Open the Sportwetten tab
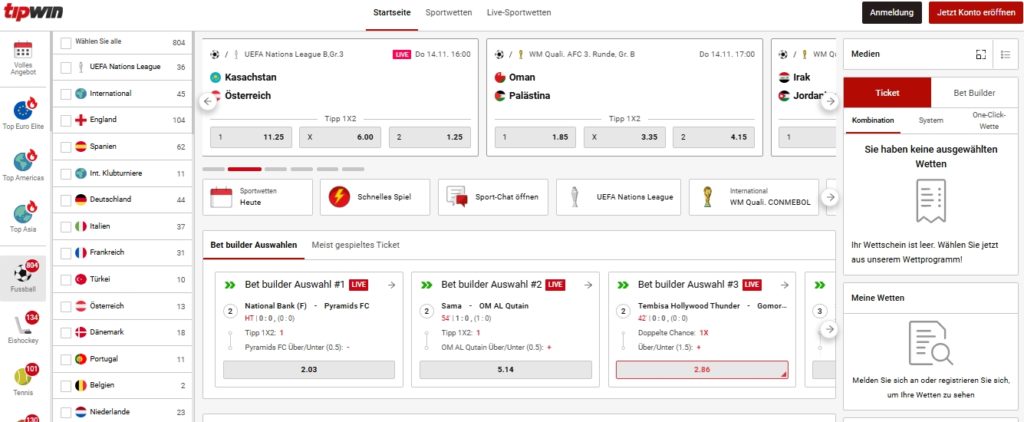Image resolution: width=1024 pixels, height=422 pixels. (x=449, y=12)
